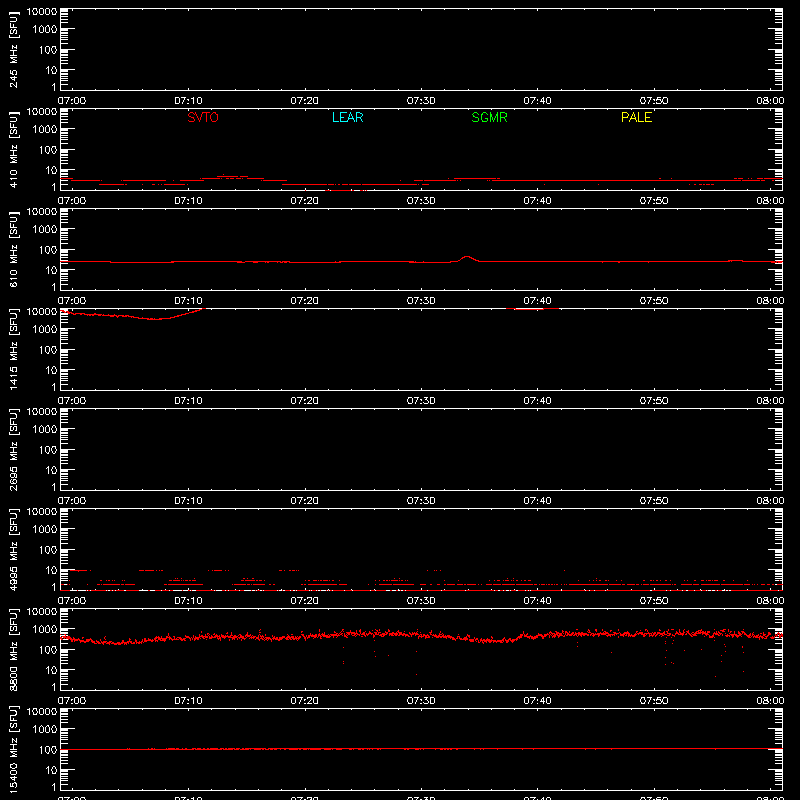The height and width of the screenshot is (800, 800).
Task: Click the 07:00 label under the 245 MHz plot
Action: [72, 101]
